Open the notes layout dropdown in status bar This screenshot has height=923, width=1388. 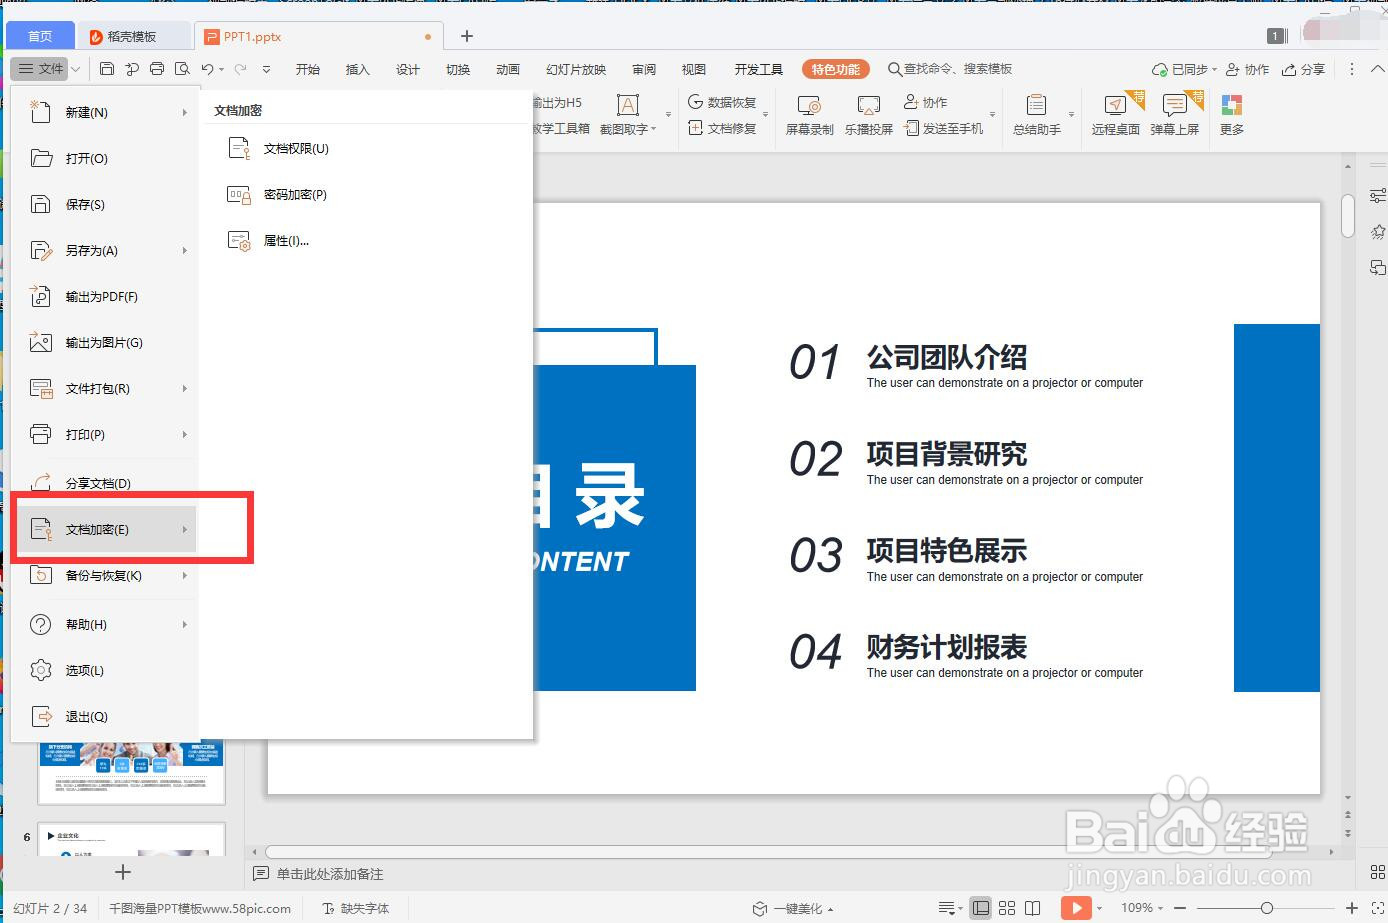[x=950, y=908]
